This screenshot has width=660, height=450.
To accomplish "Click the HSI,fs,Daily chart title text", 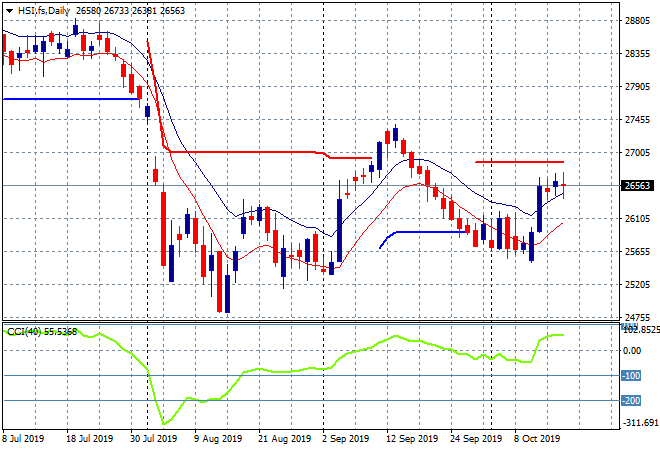I will (x=44, y=11).
